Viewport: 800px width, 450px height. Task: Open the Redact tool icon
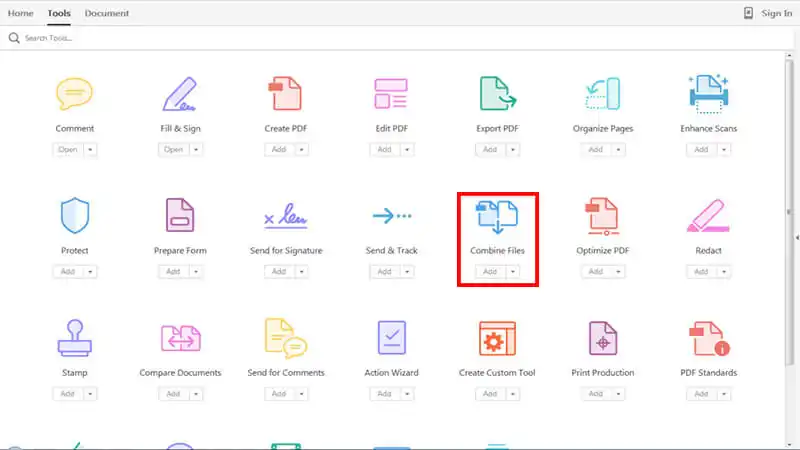pyautogui.click(x=708, y=216)
